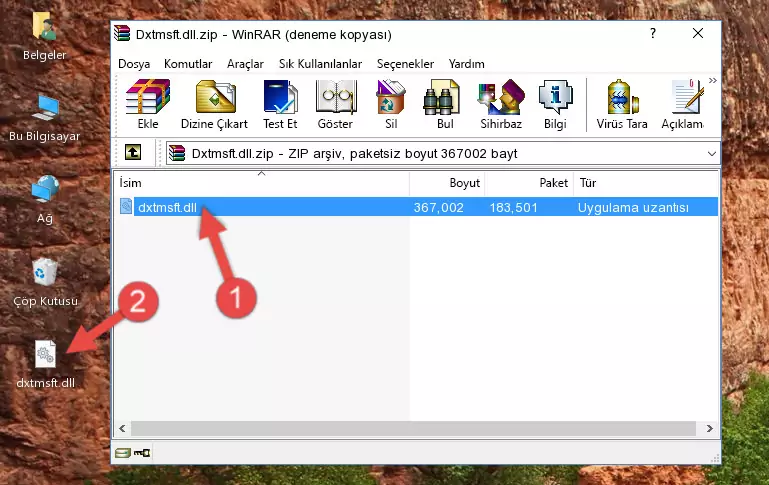Click the Ekle (Add) toolbar icon

click(148, 97)
